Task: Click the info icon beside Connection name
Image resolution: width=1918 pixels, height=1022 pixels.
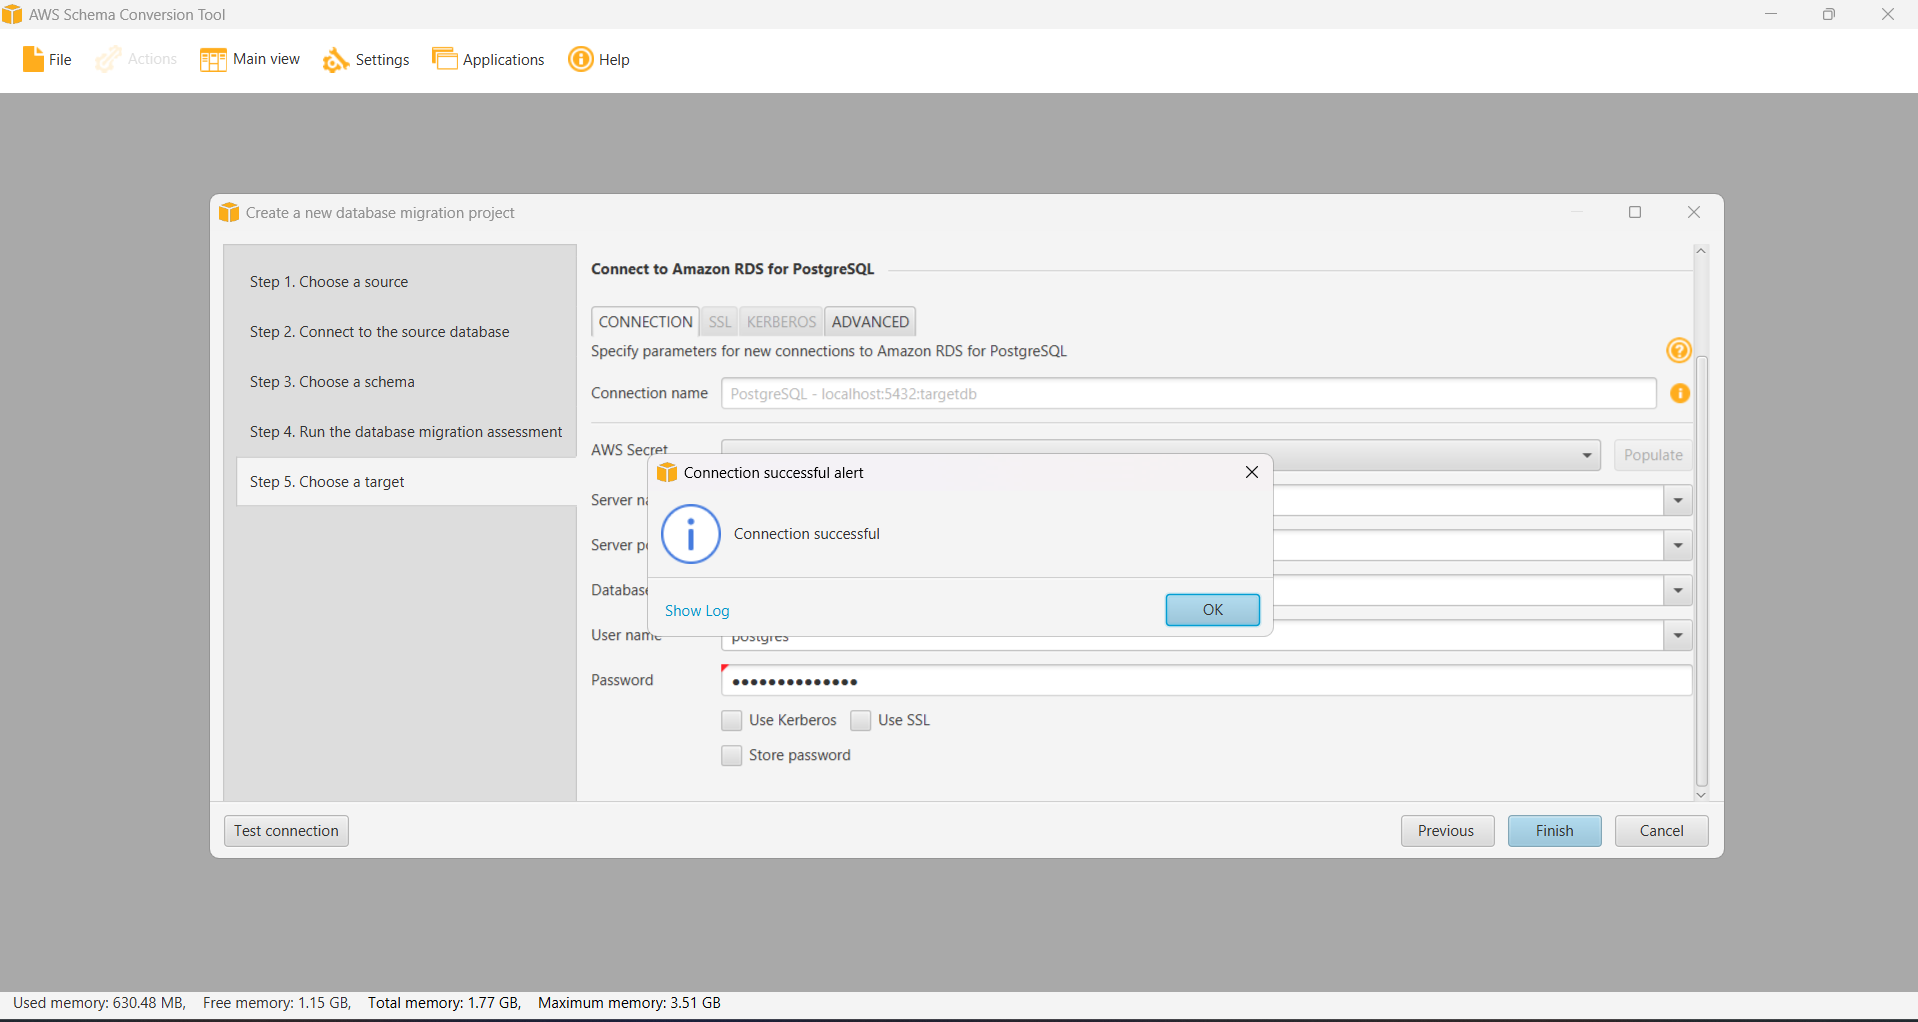Action: click(x=1680, y=394)
